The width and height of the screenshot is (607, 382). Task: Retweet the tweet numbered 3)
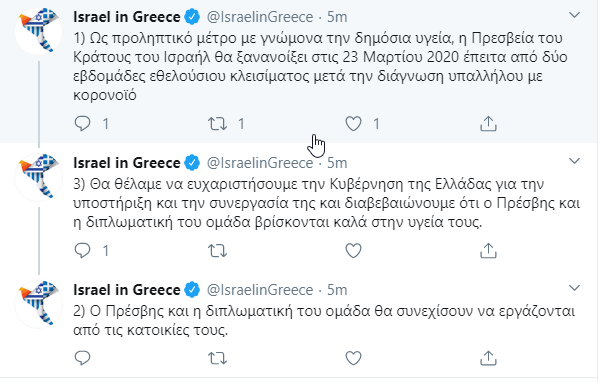pyautogui.click(x=217, y=251)
